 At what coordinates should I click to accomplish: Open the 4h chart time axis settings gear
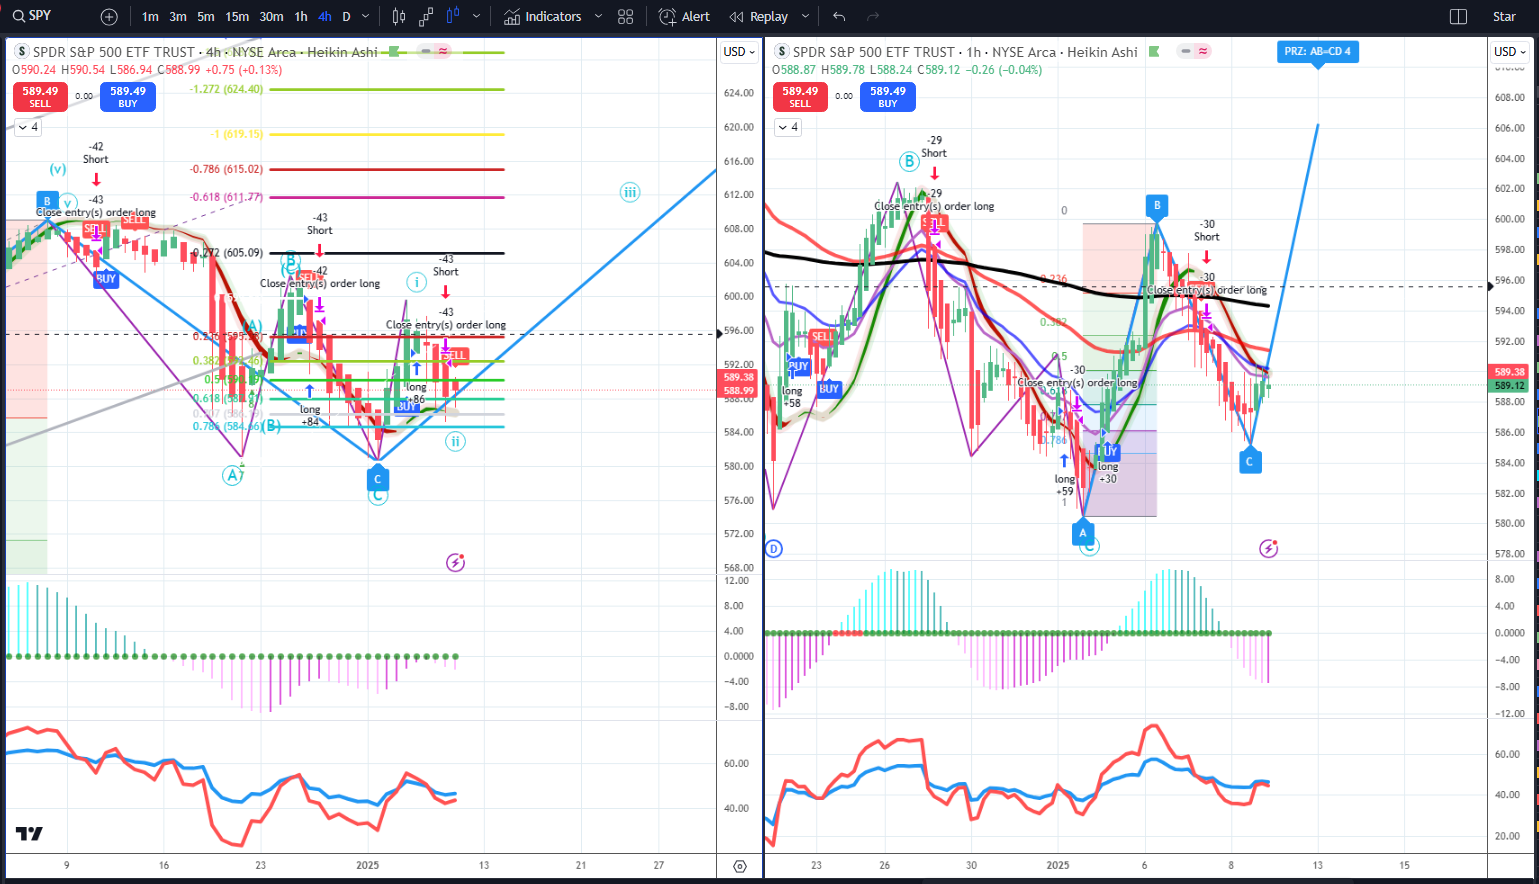pyautogui.click(x=740, y=866)
